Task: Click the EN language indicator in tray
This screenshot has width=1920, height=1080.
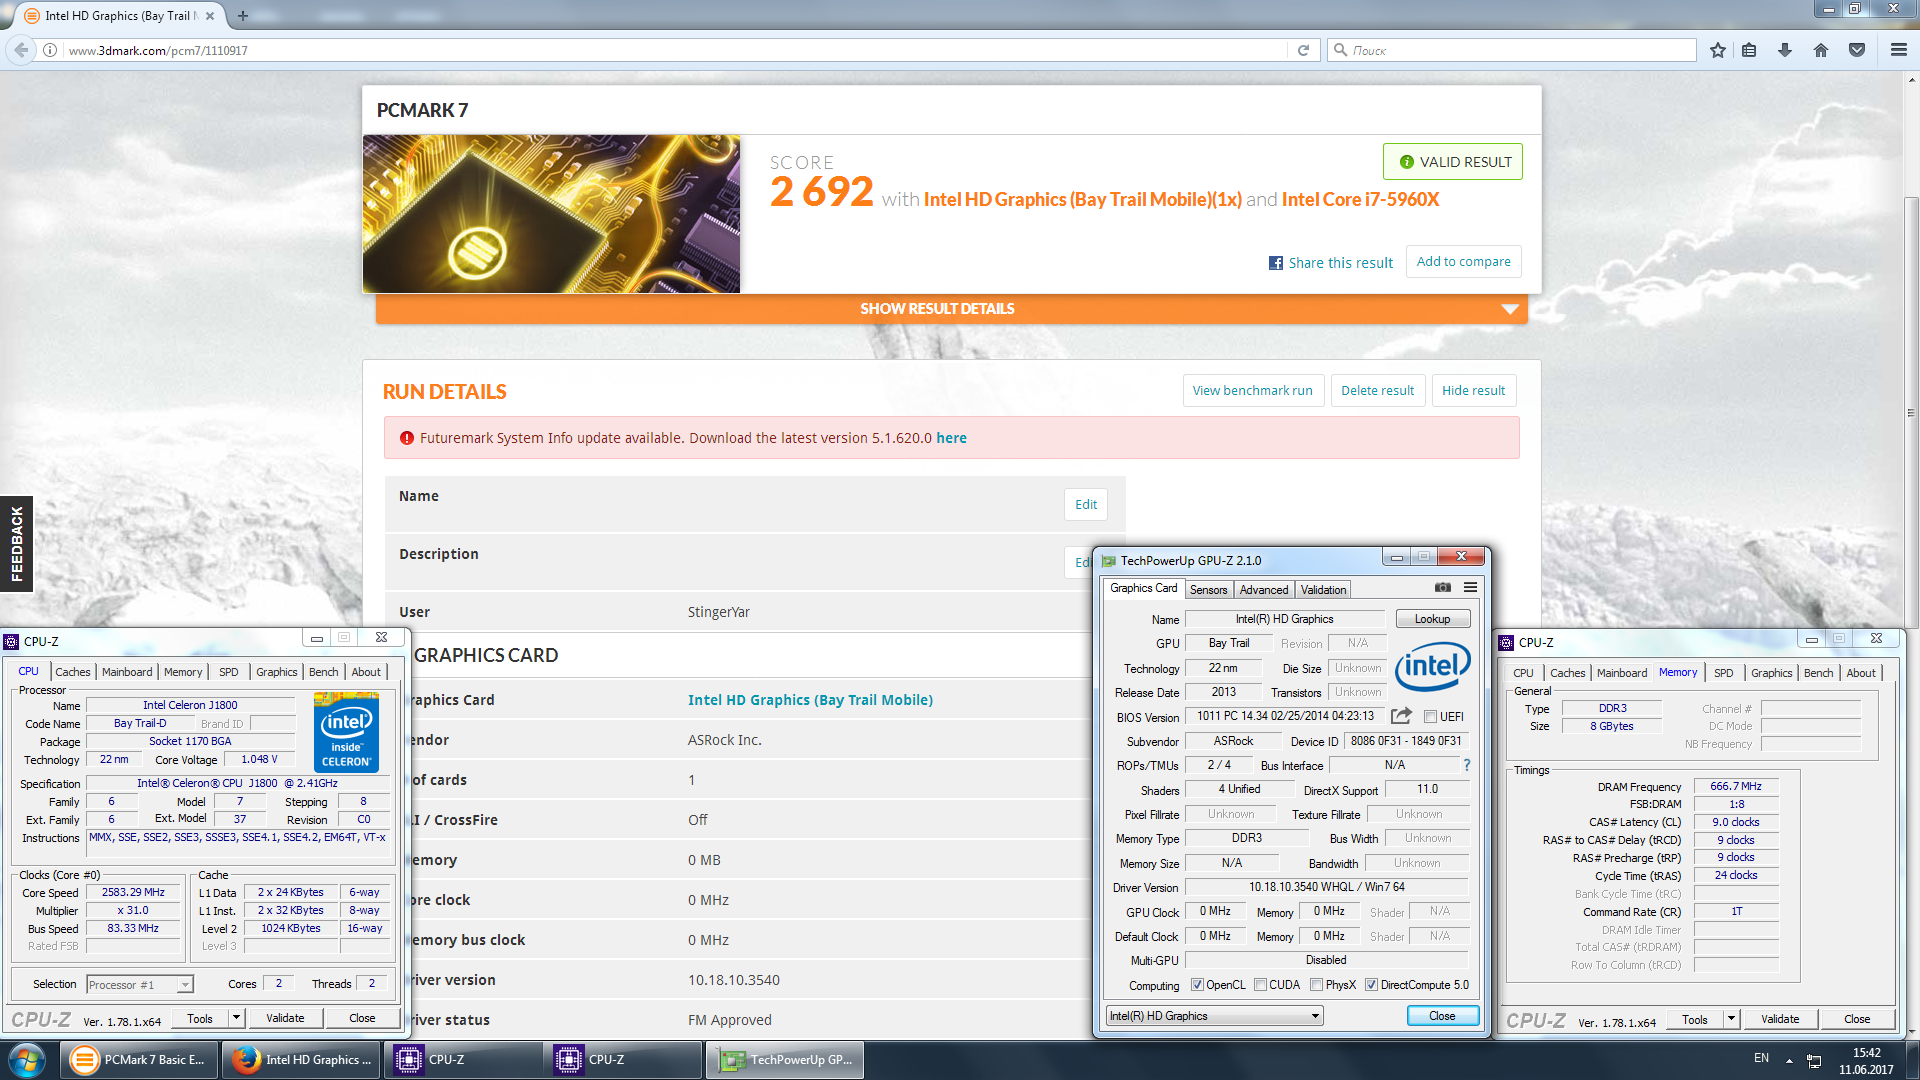Action: tap(1761, 1058)
